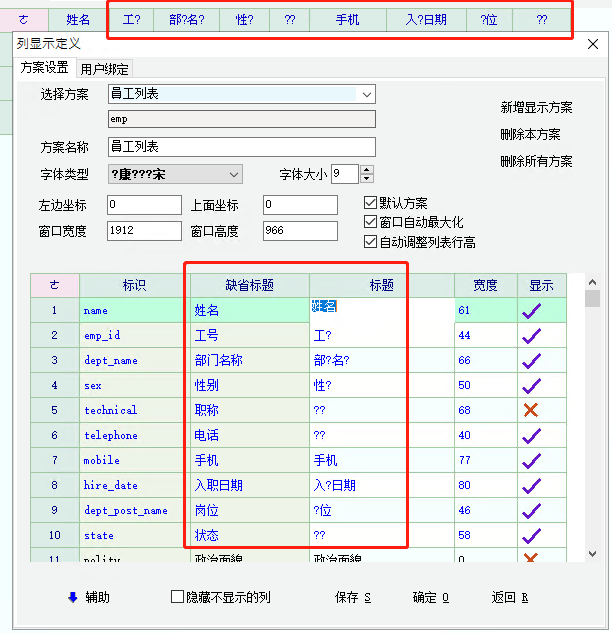Click the scrollbar down arrow of the column list
Screen dimensions: 612x633
592,554
